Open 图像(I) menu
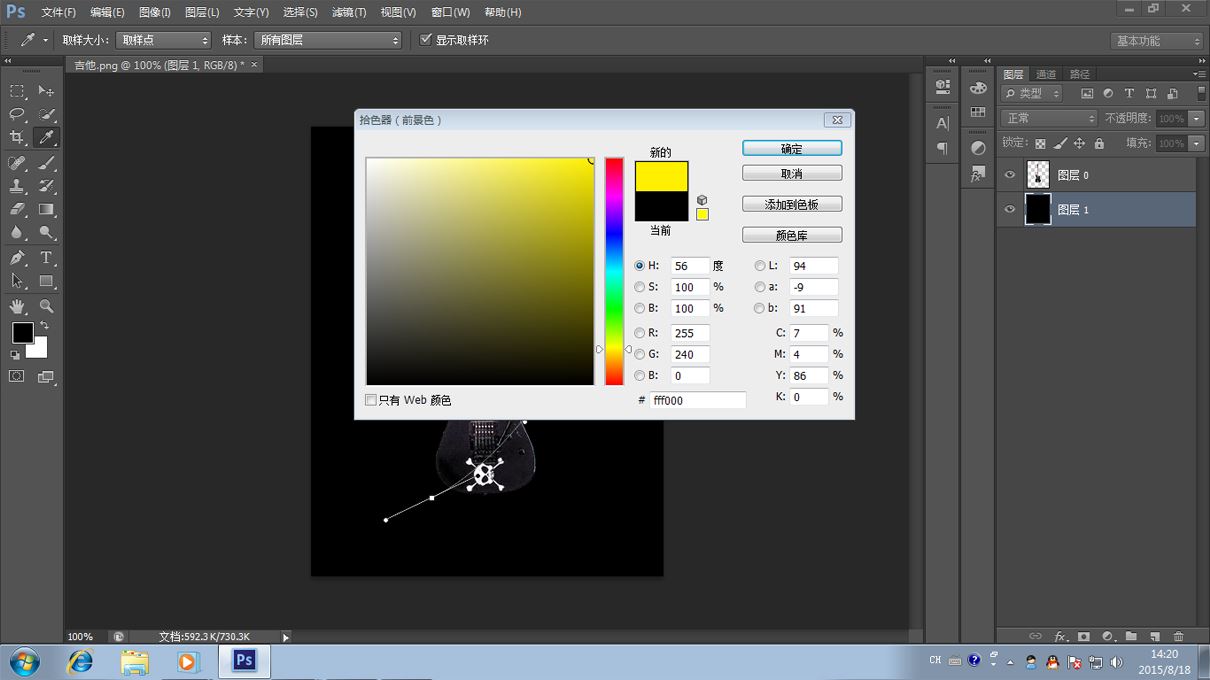The image size is (1210, 680). coord(154,12)
